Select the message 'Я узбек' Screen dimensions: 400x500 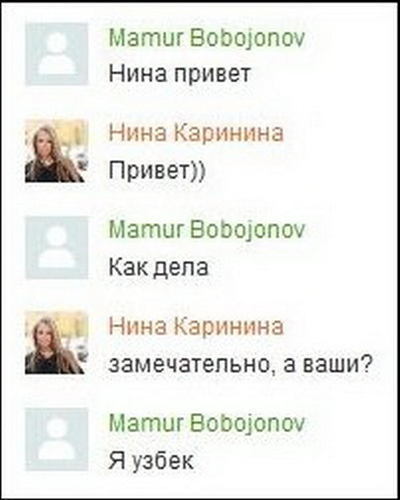tap(151, 461)
